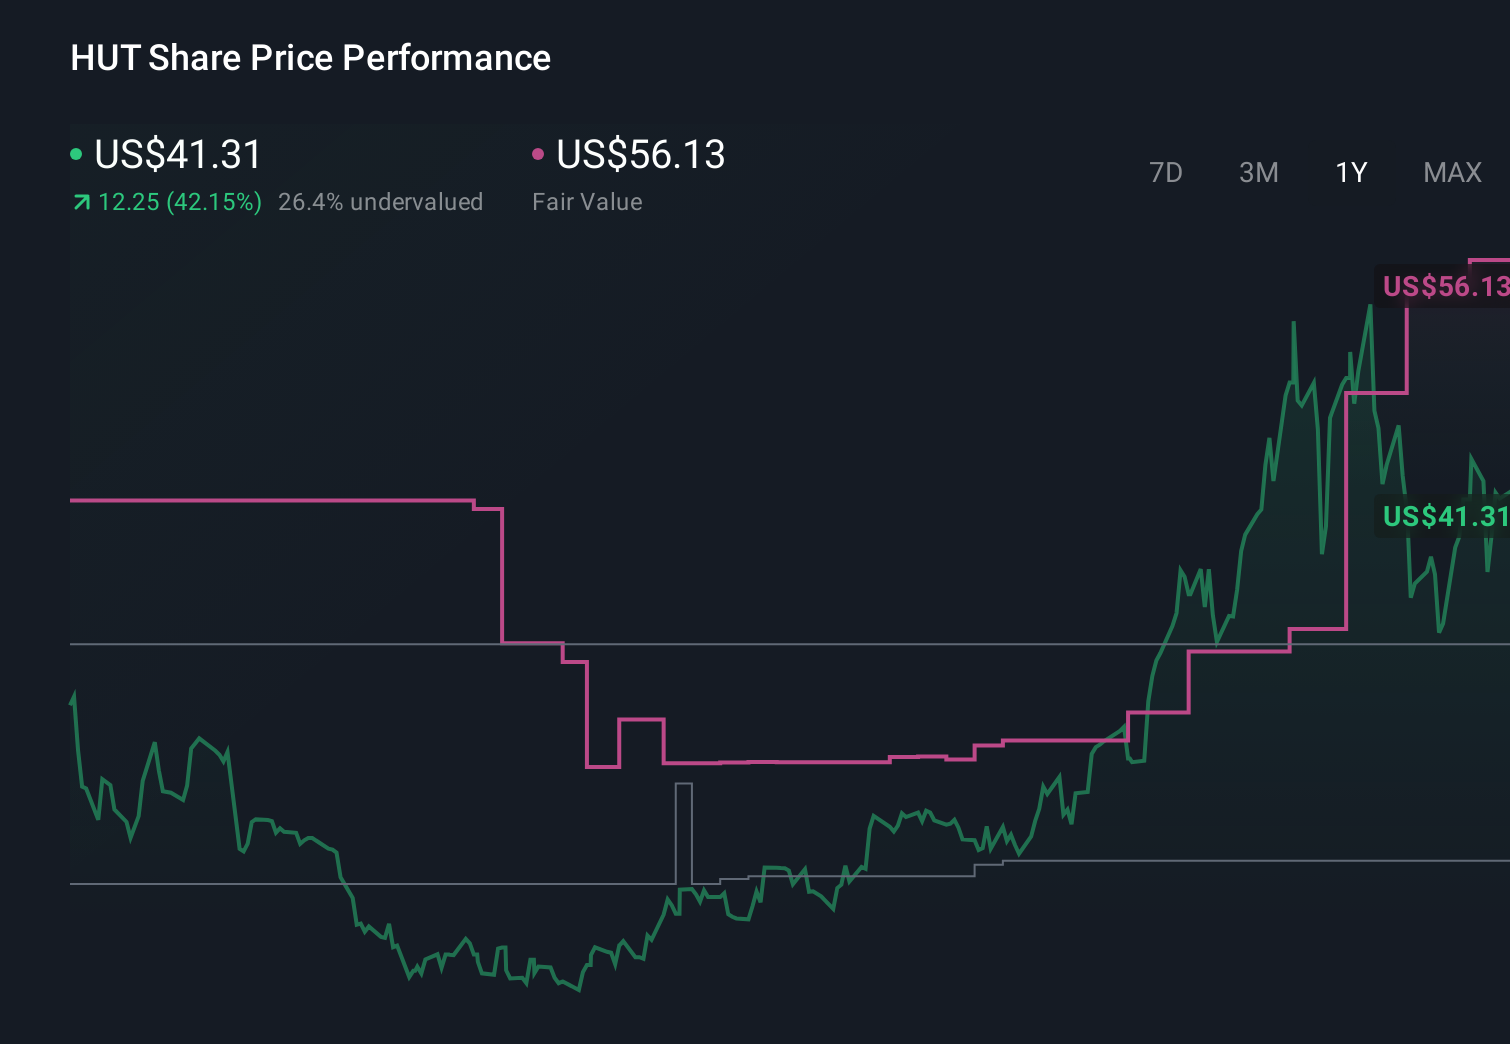Click the green share price line peak
The width and height of the screenshot is (1510, 1044).
[x=1370, y=305]
